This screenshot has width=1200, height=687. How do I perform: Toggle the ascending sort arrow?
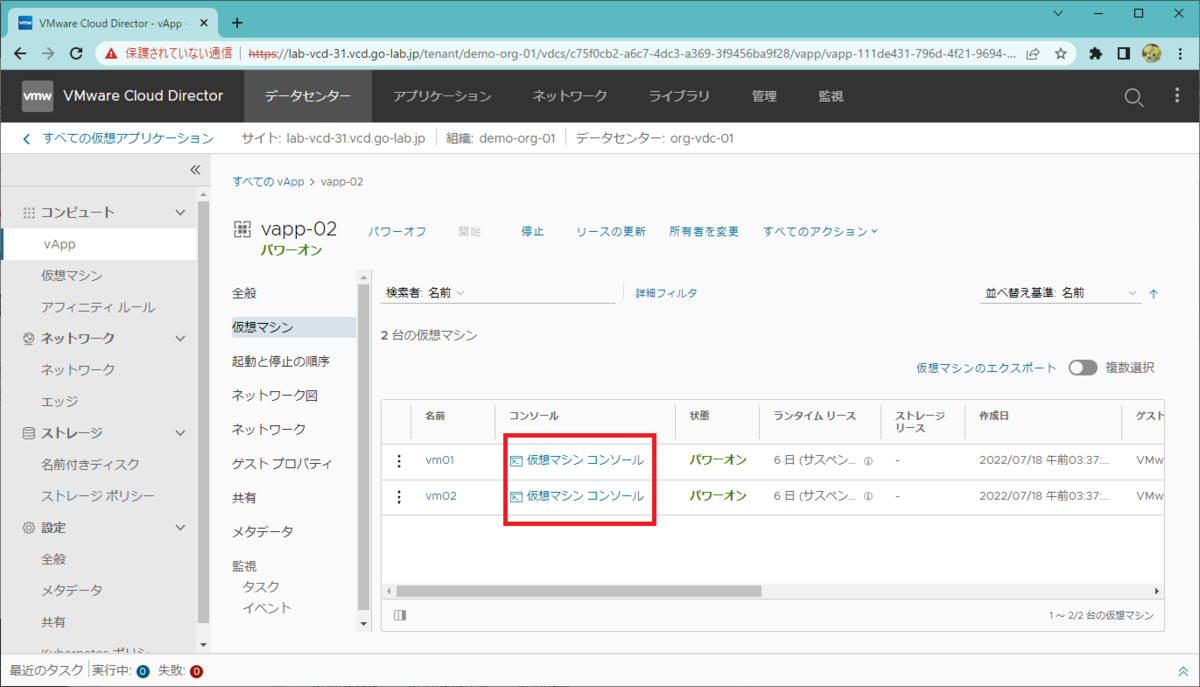[x=1153, y=294]
